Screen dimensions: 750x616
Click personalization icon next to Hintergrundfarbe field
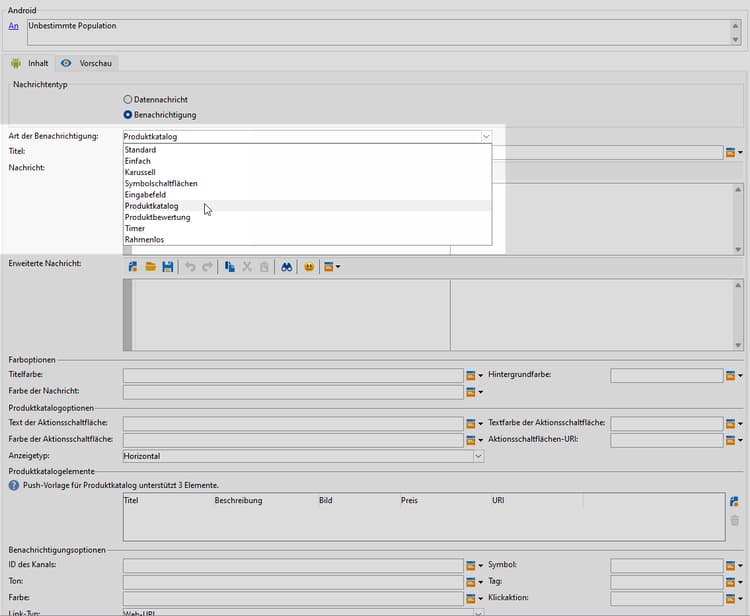pos(734,375)
